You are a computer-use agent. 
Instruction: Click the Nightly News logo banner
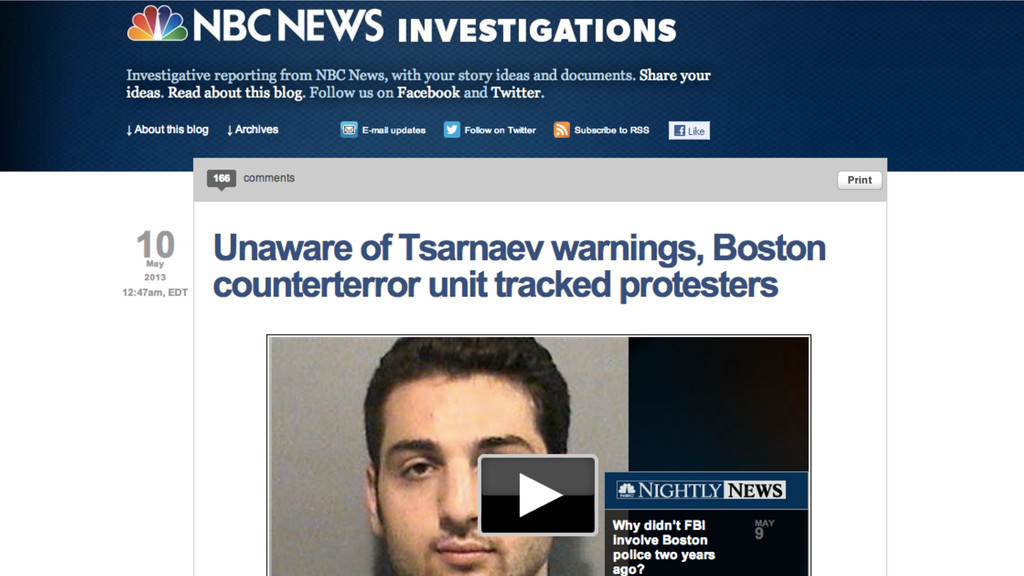point(706,490)
